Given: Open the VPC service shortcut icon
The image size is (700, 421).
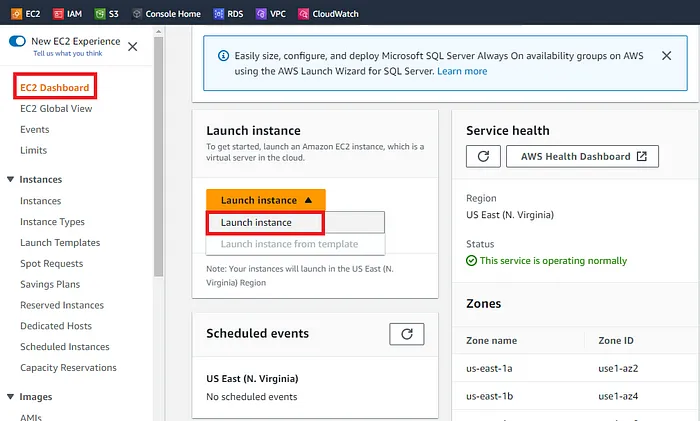Looking at the screenshot, I should pos(261,14).
